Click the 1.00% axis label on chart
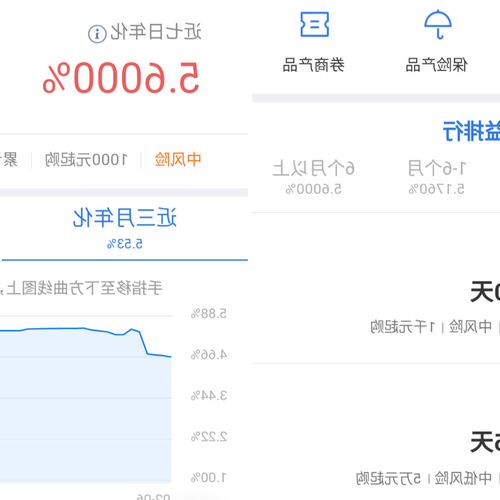The height and width of the screenshot is (500, 500). [x=209, y=478]
